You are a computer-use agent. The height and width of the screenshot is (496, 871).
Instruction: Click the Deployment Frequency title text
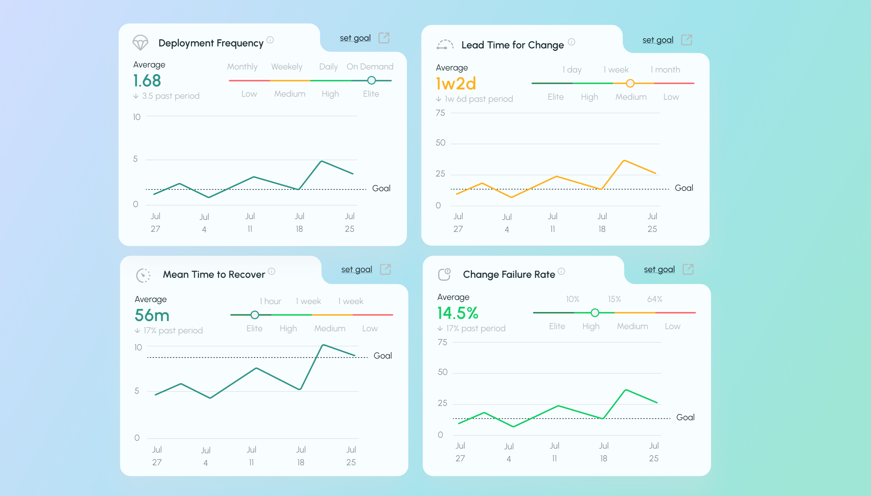pos(211,43)
